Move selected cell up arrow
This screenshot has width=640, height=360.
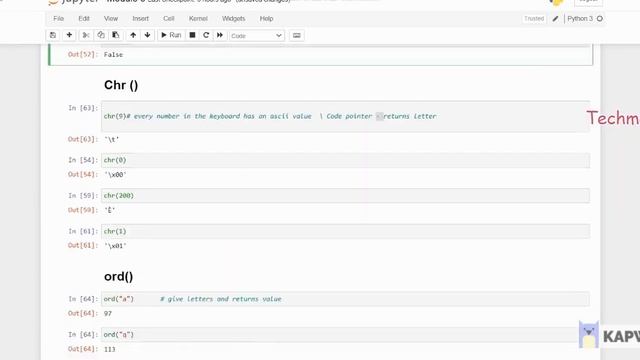coord(133,35)
